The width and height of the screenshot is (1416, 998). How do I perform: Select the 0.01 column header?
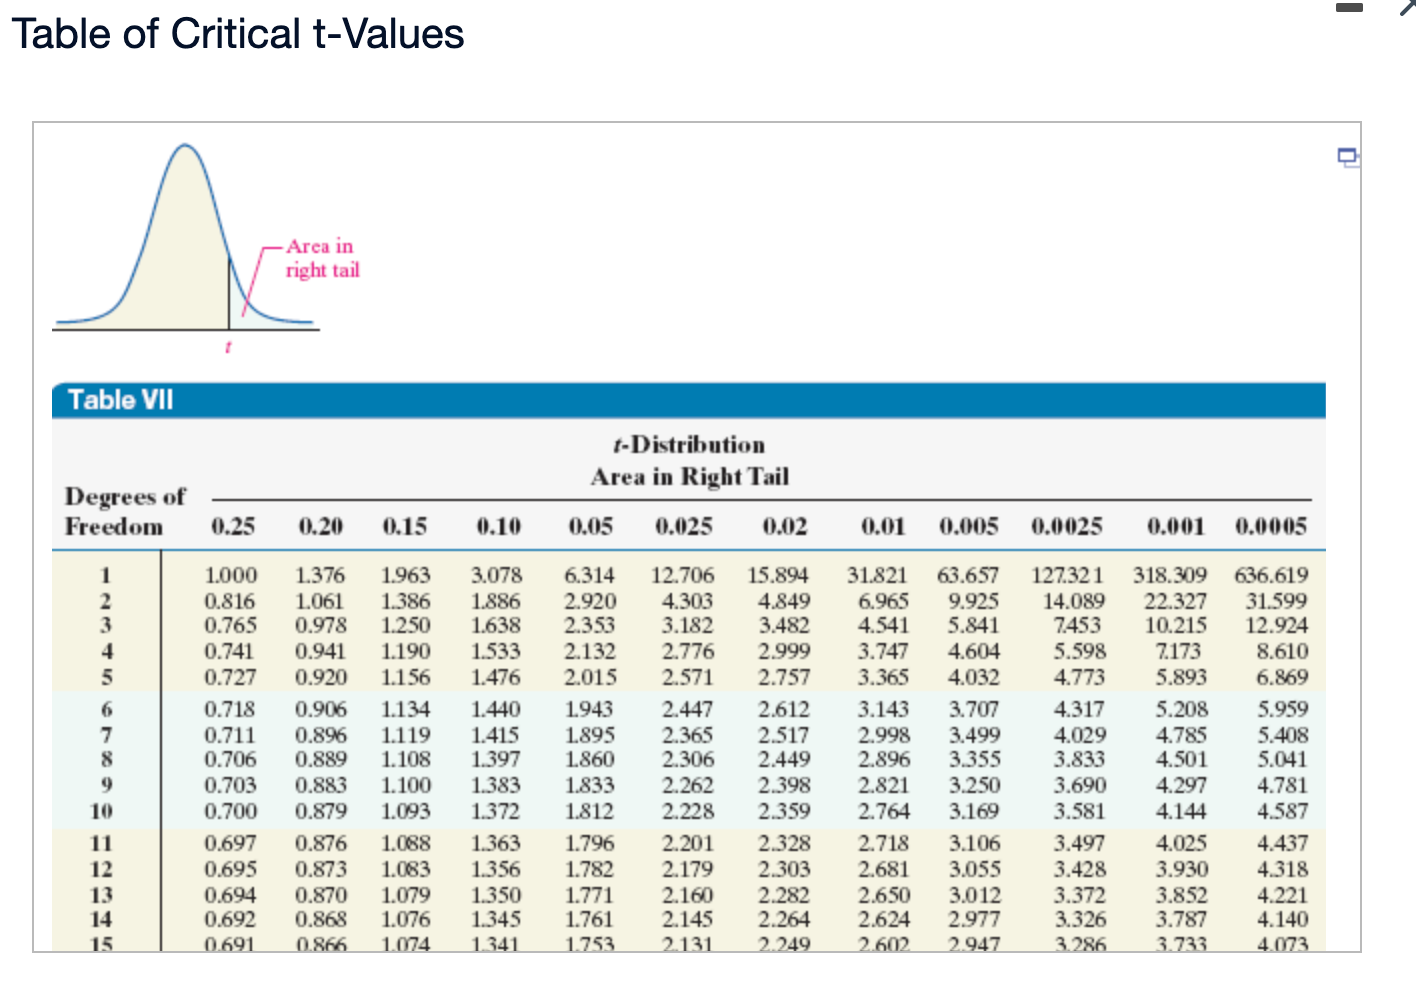pyautogui.click(x=884, y=526)
